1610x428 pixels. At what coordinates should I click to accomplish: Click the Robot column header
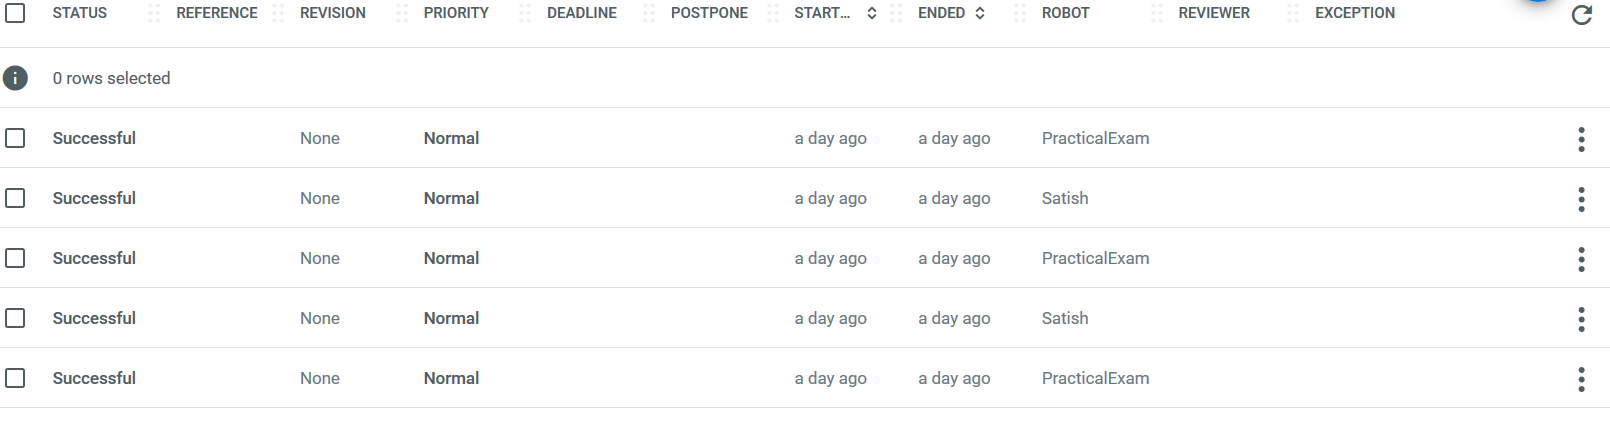1065,13
